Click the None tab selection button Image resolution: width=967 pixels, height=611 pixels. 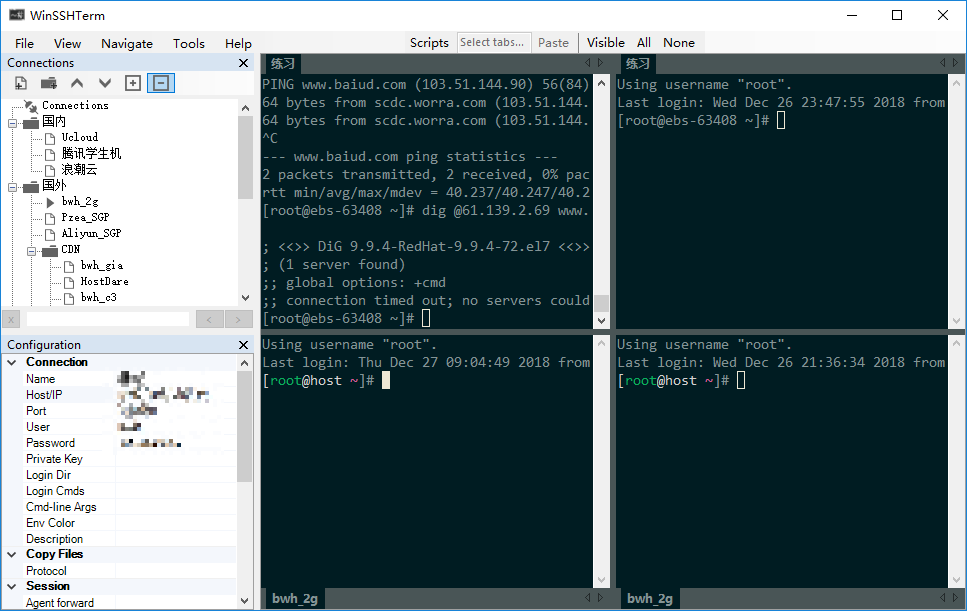679,43
